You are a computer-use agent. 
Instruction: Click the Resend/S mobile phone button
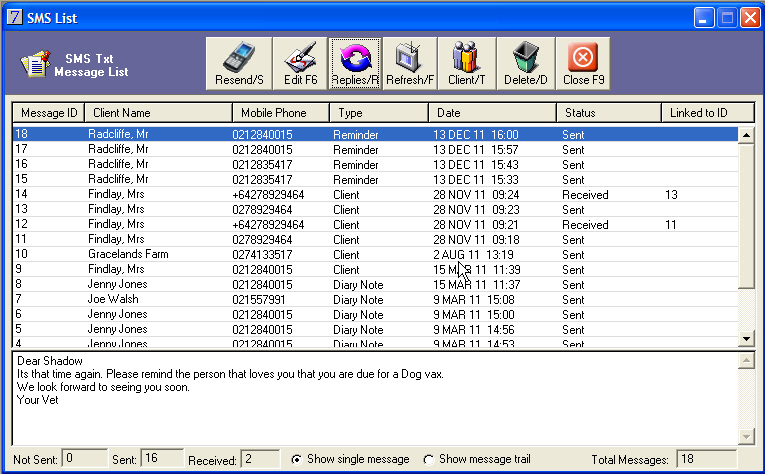point(239,63)
